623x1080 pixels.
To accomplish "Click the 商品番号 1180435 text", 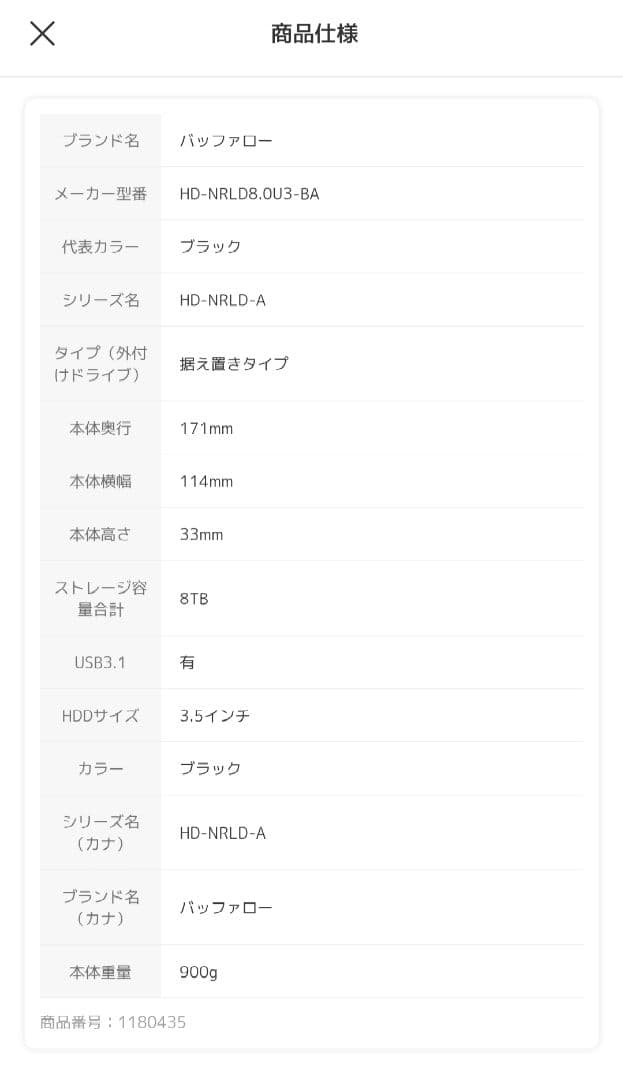I will point(111,1022).
